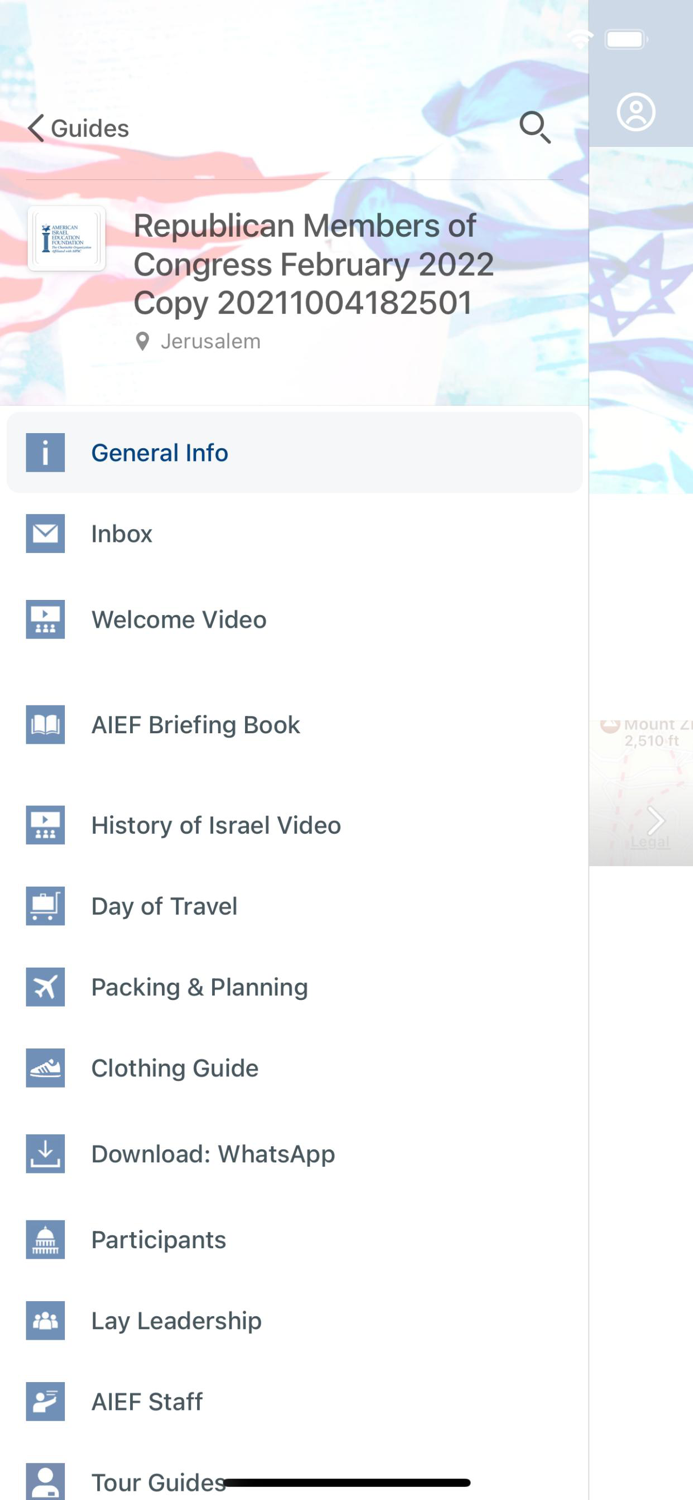This screenshot has width=693, height=1500.
Task: Tap the AIEF guide logo thumbnail
Action: tap(65, 237)
